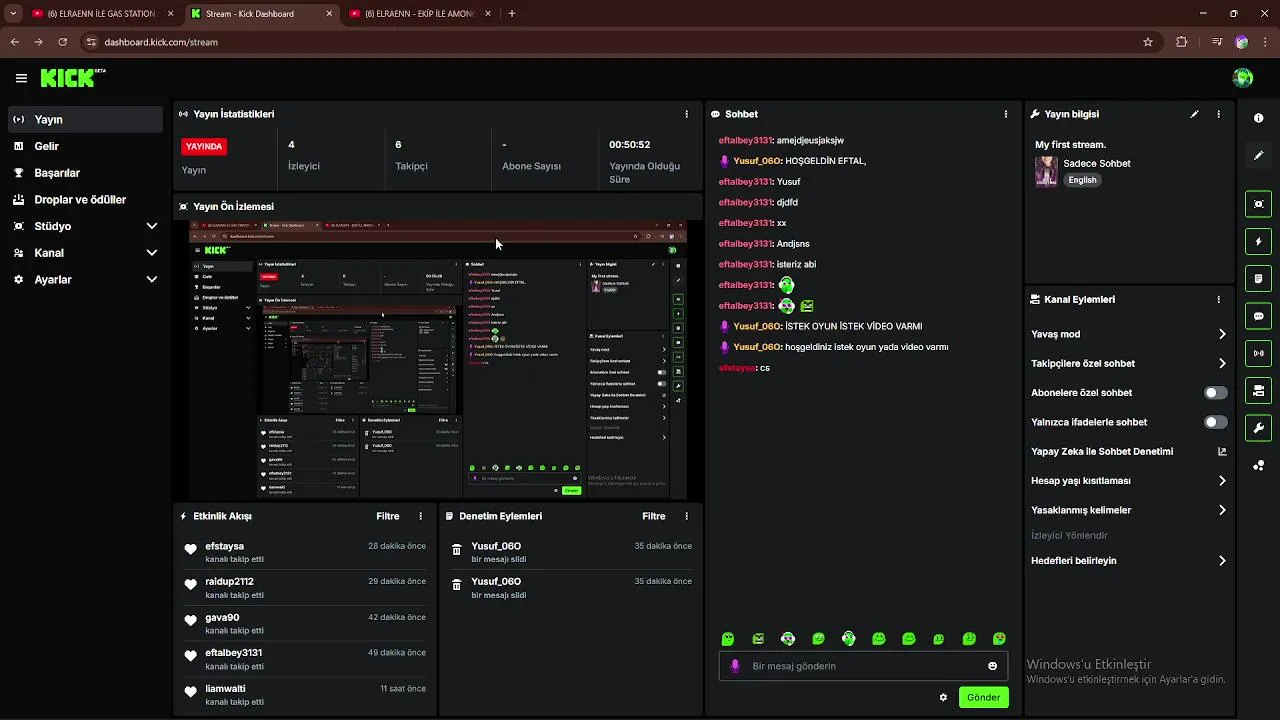Click the stream preview image
Image resolution: width=1280 pixels, height=720 pixels.
point(438,360)
